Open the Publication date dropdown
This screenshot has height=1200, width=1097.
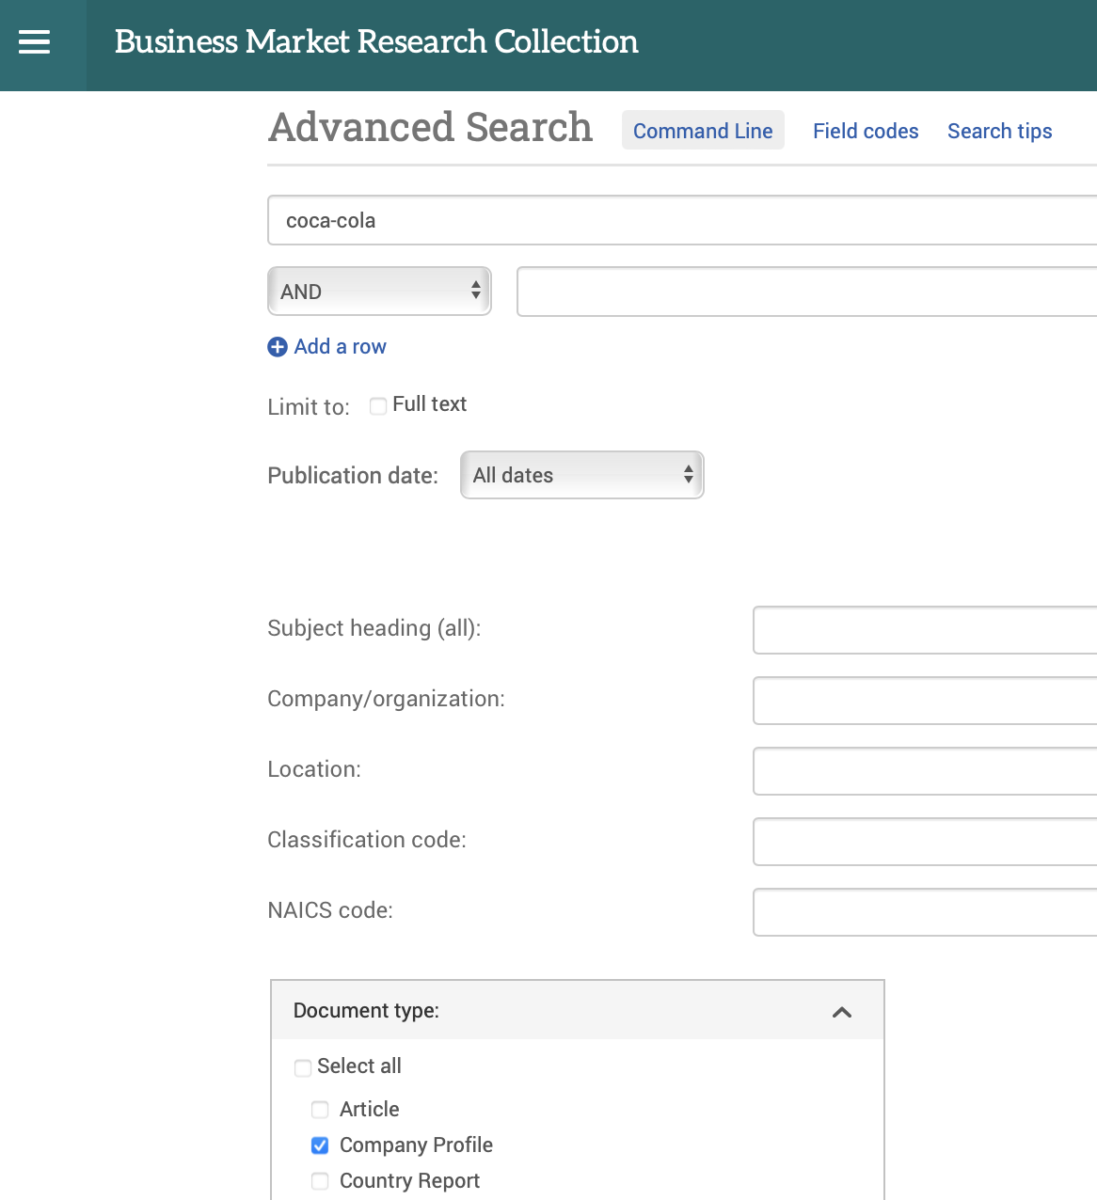click(x=581, y=475)
